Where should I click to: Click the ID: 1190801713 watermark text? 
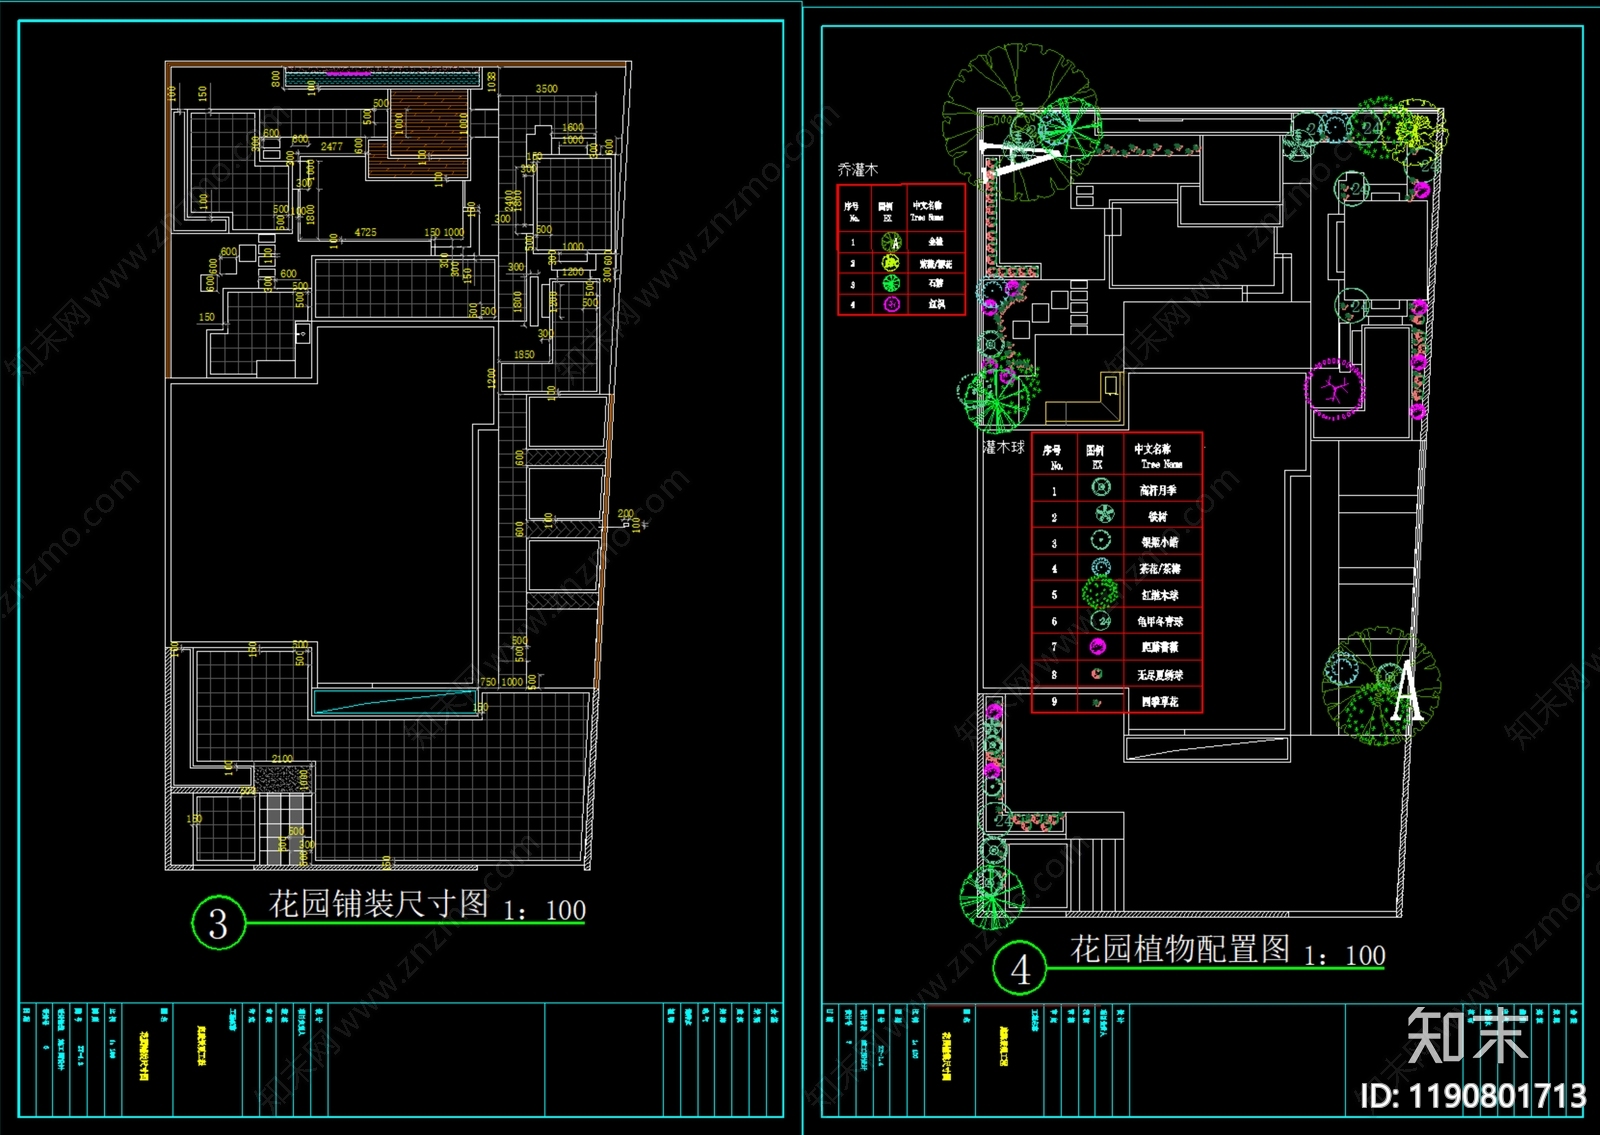pos(1473,1096)
